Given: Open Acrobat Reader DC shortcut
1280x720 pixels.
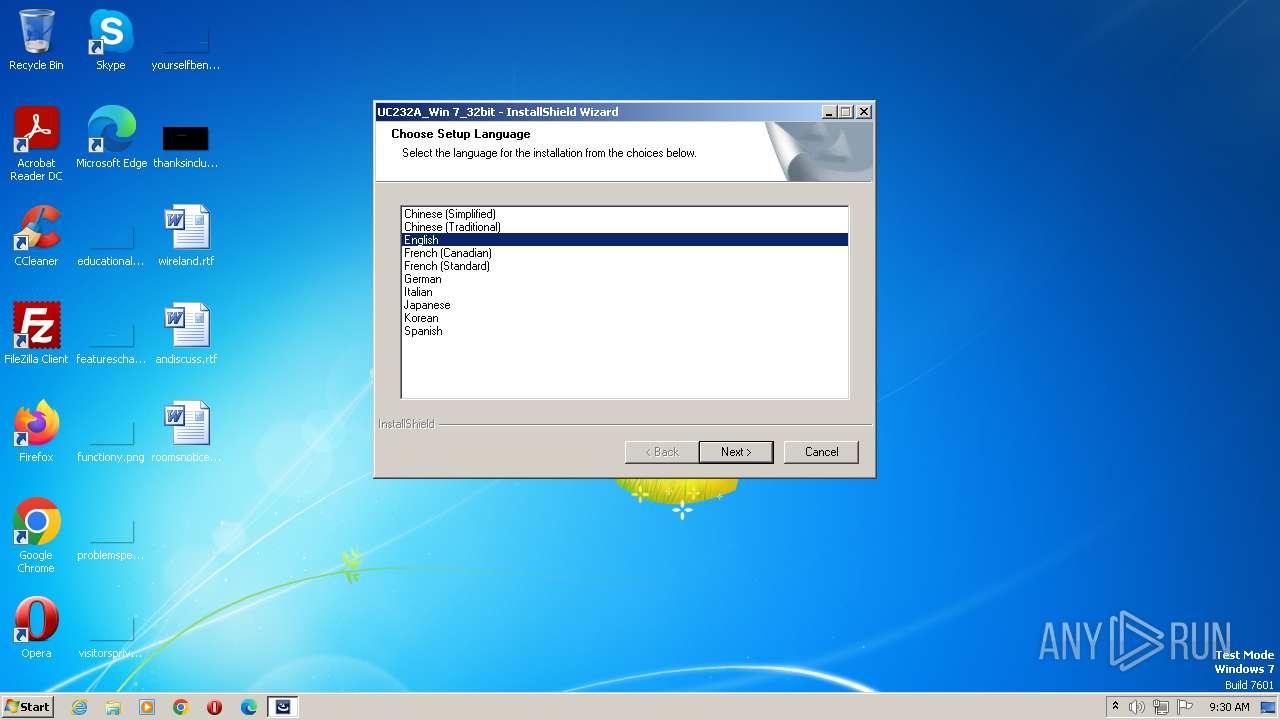Looking at the screenshot, I should point(36,144).
